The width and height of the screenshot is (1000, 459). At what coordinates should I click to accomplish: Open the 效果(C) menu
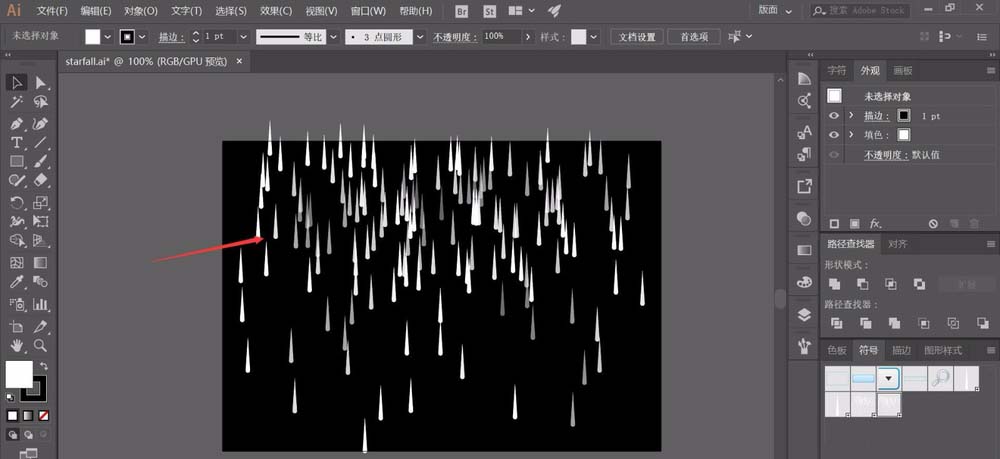pos(276,11)
